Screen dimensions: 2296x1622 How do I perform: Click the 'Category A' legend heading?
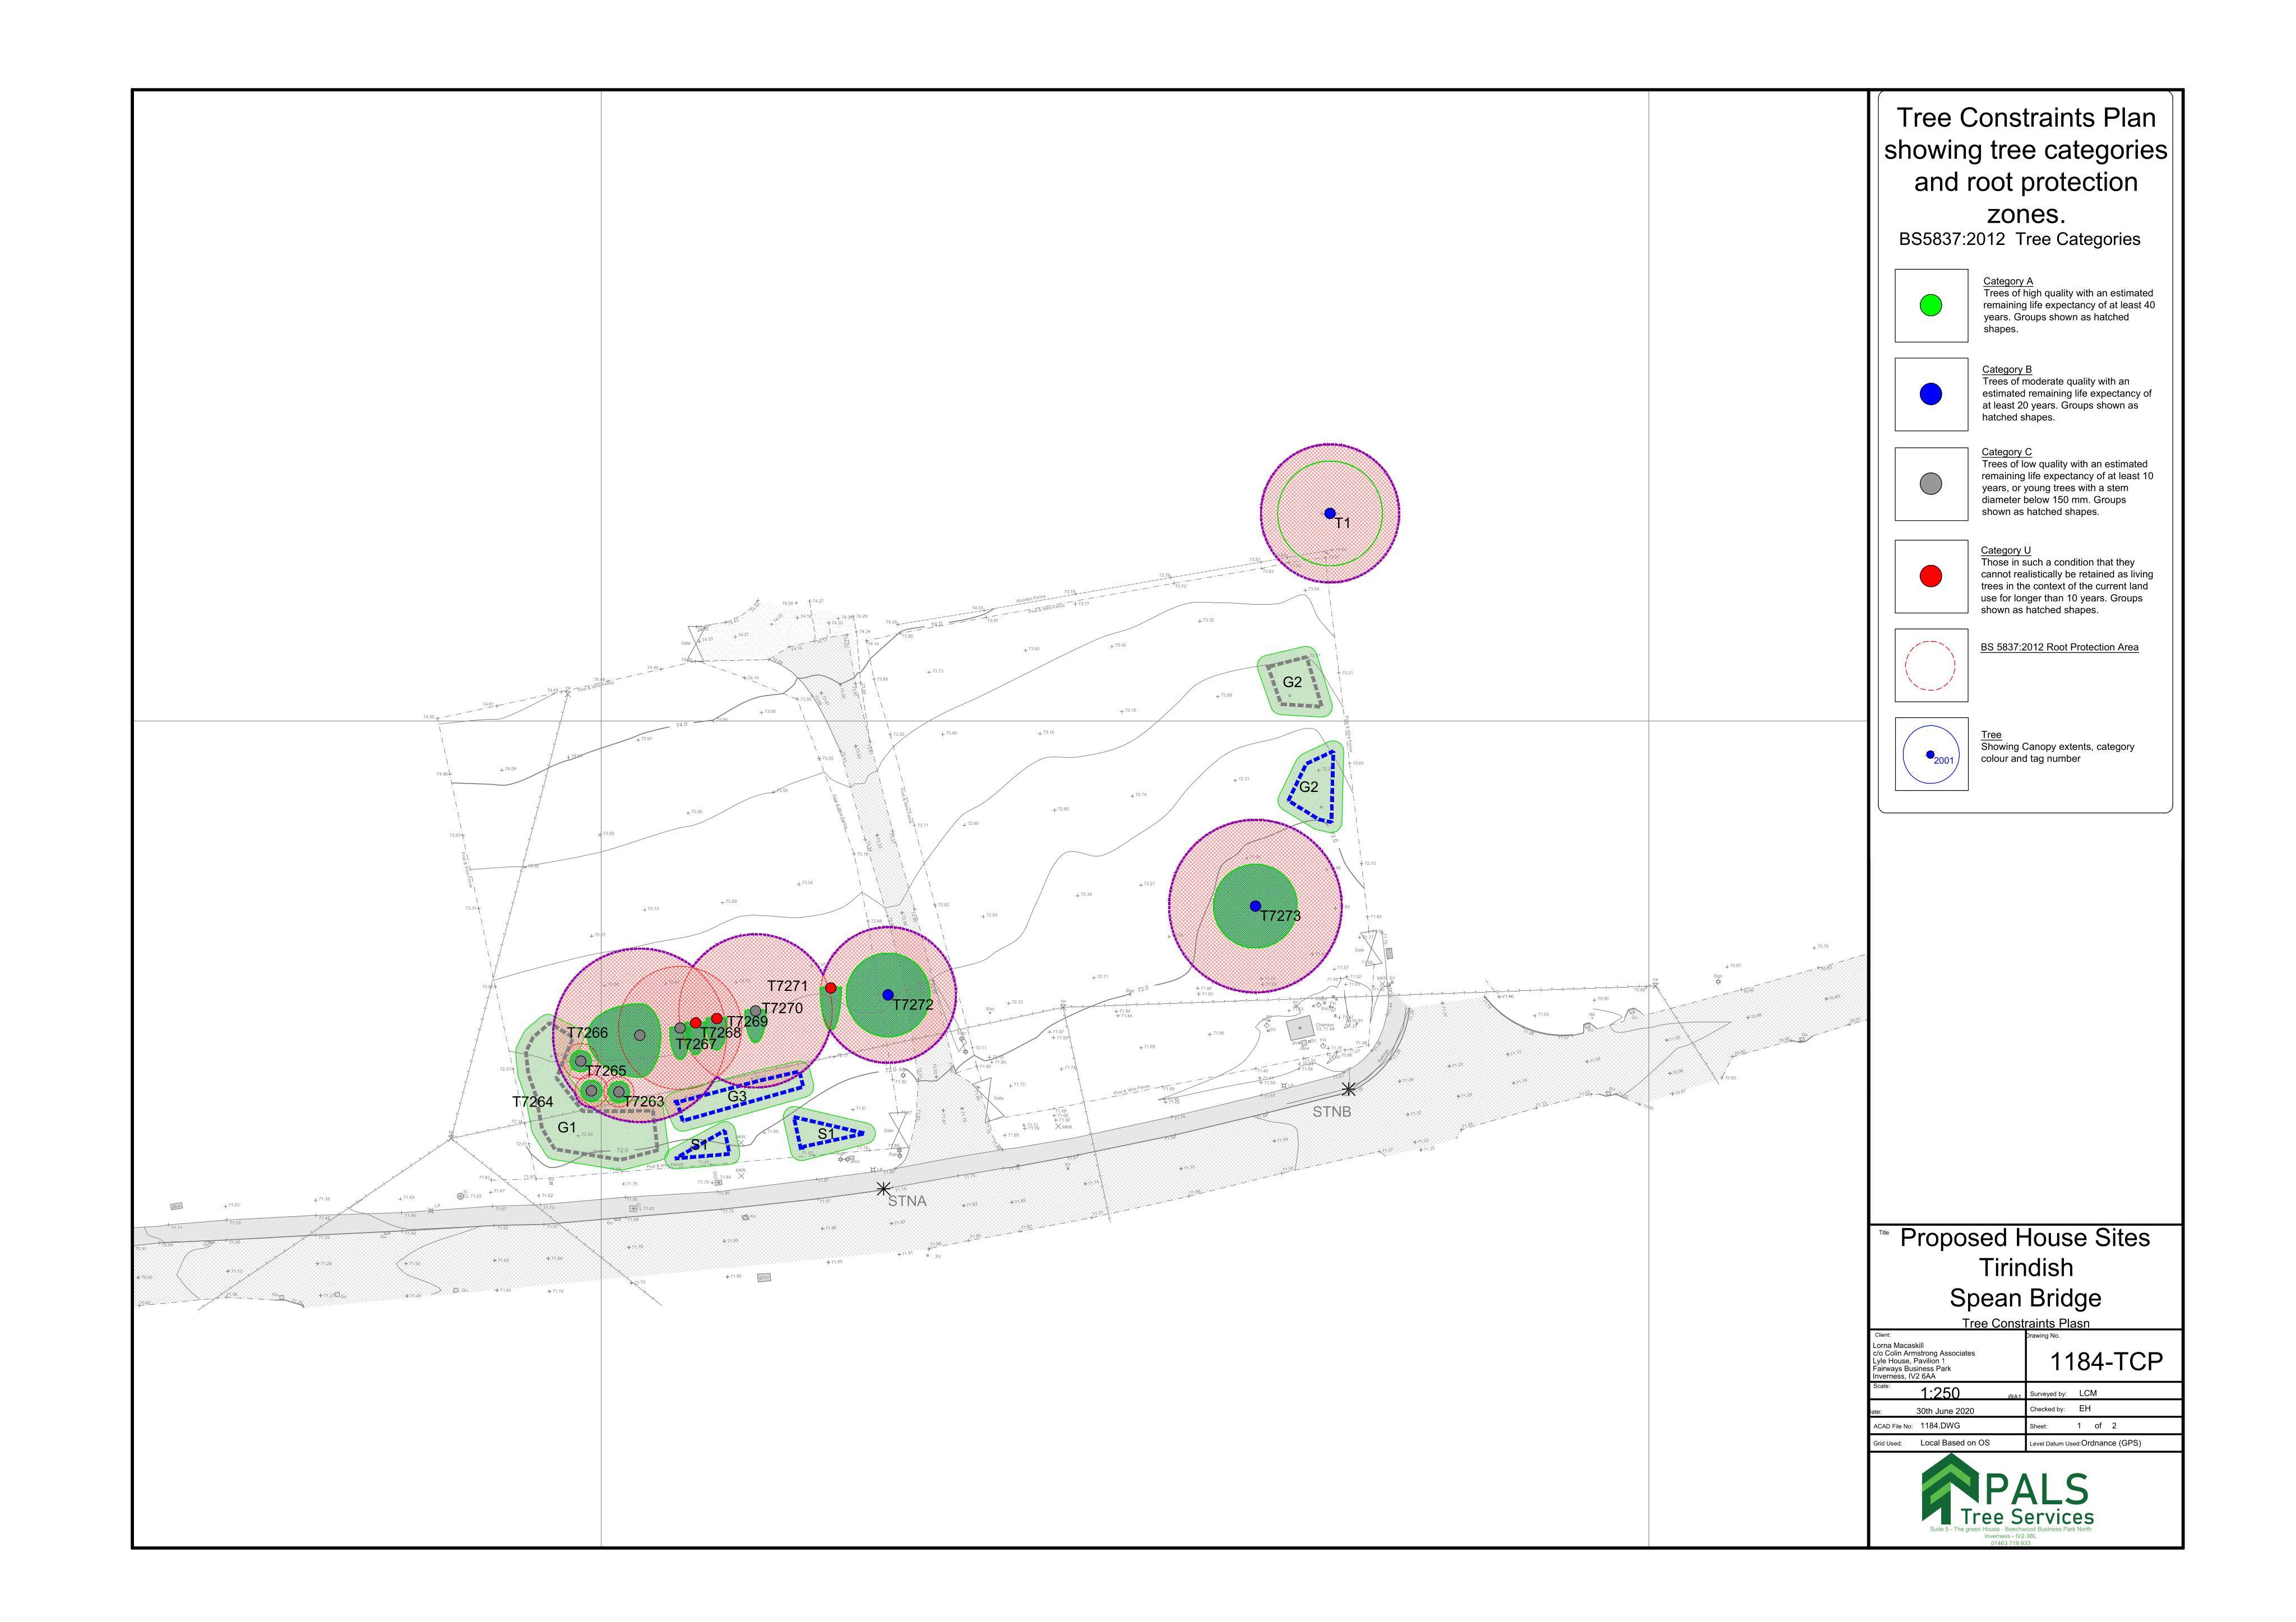pos(2008,281)
